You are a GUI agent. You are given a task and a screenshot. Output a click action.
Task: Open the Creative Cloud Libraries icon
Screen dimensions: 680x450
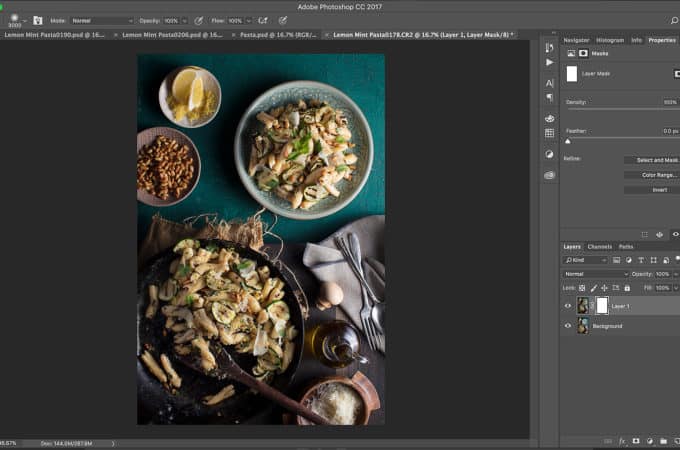(549, 175)
